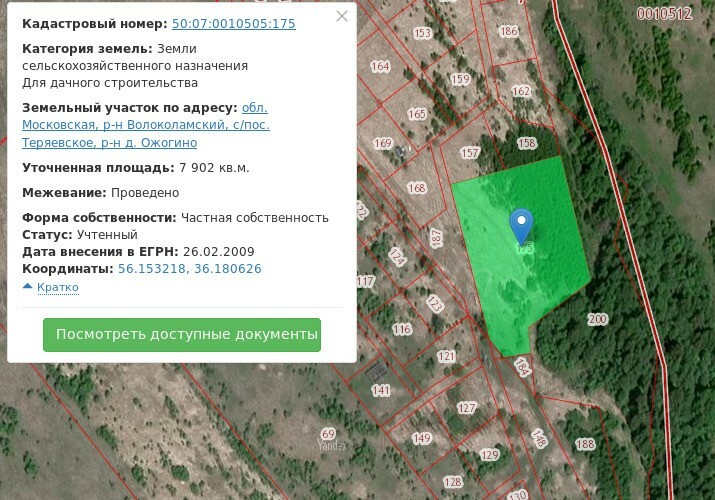The width and height of the screenshot is (715, 500).
Task: Open cadastral number 50:07:0010505:175 link
Action: click(233, 24)
